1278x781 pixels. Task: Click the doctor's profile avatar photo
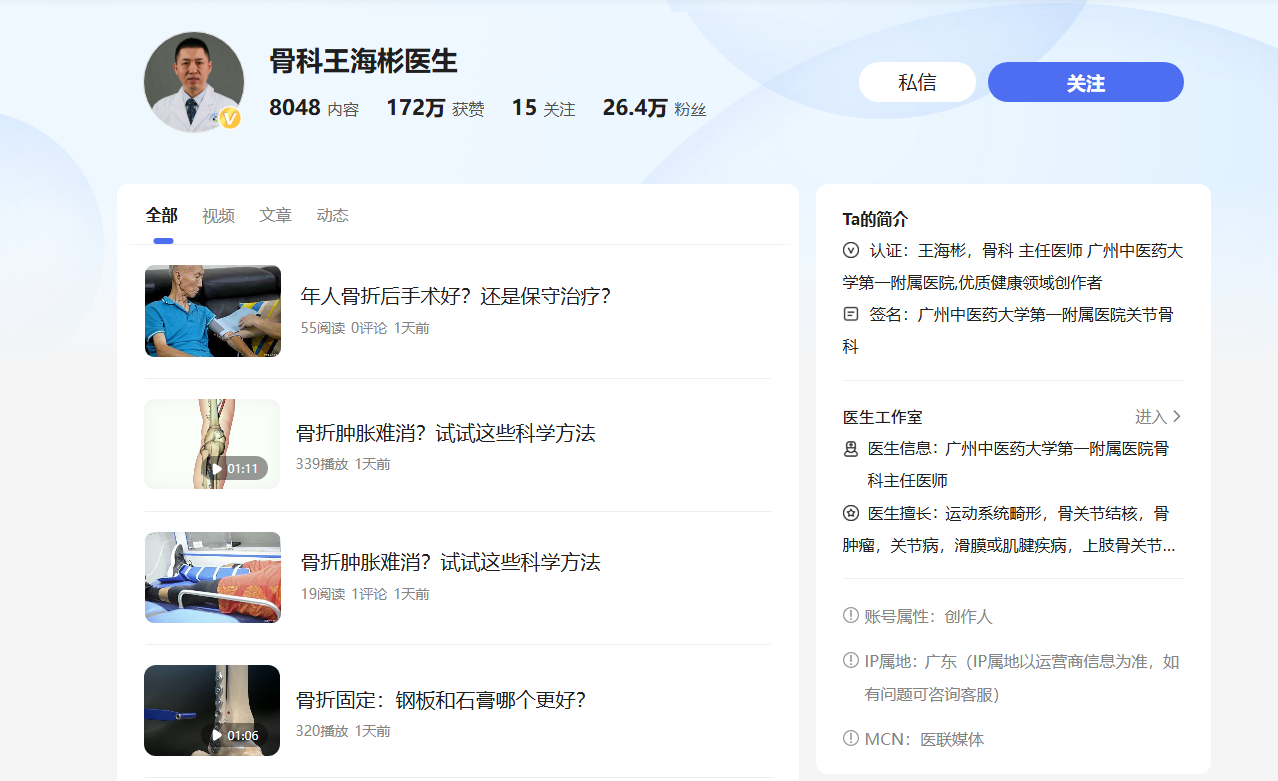pyautogui.click(x=193, y=81)
